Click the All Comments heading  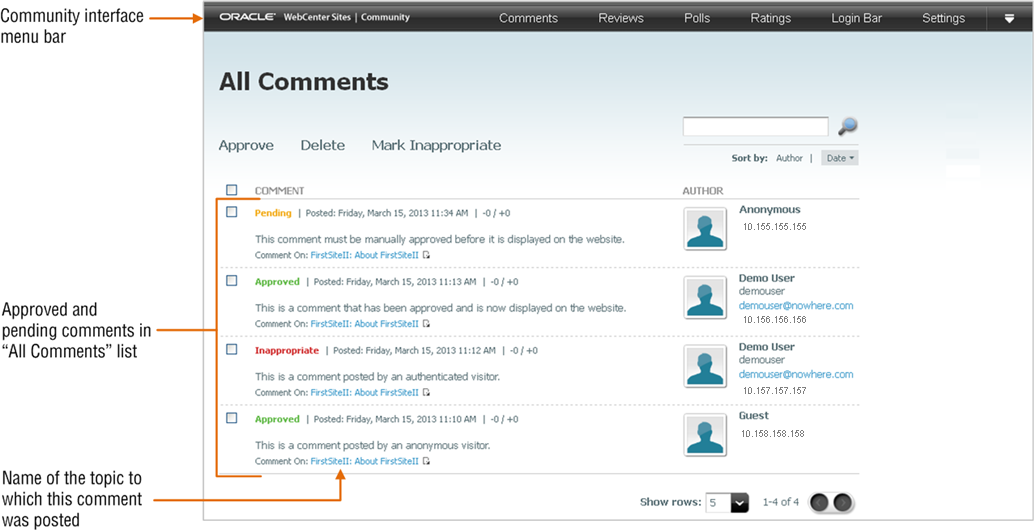[304, 82]
